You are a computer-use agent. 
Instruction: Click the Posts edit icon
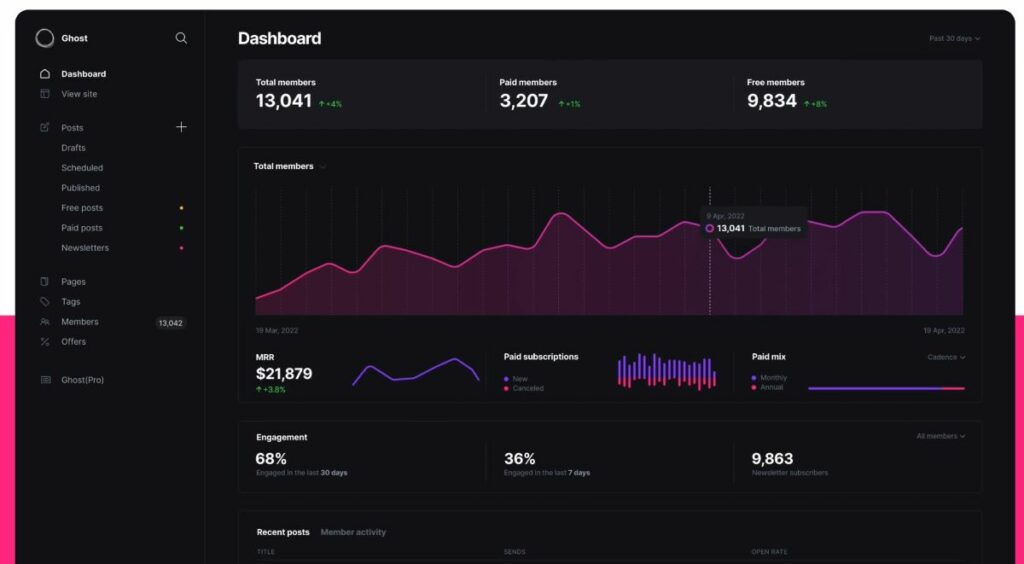(x=44, y=127)
